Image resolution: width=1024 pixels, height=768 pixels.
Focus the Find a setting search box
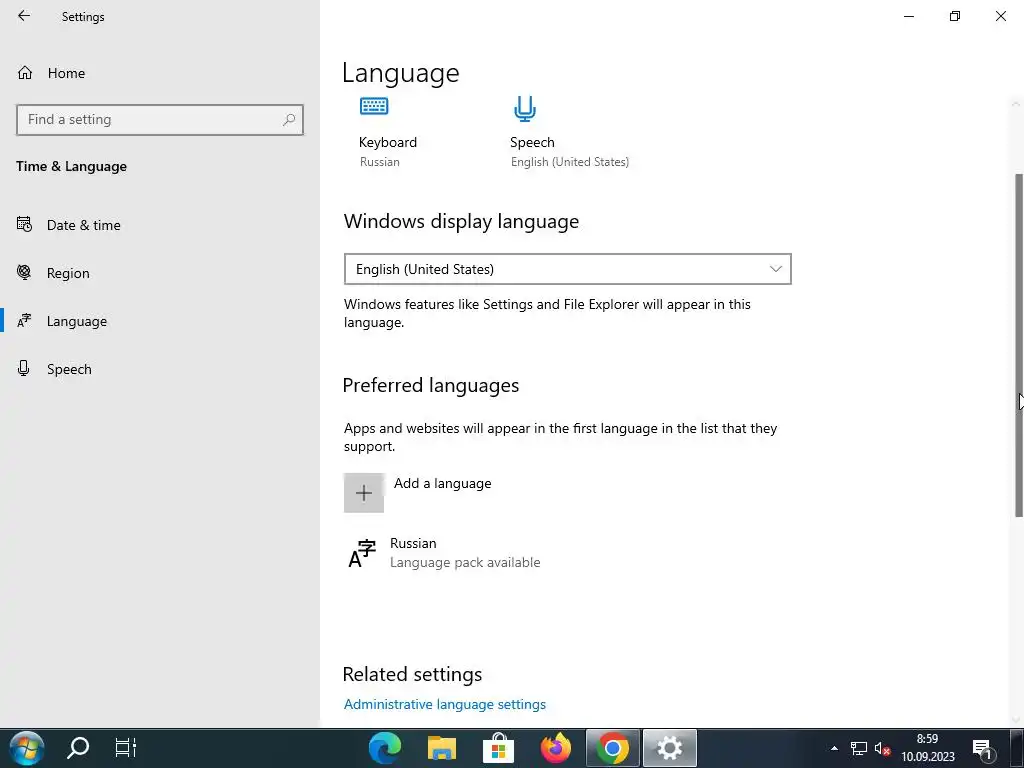tap(159, 120)
